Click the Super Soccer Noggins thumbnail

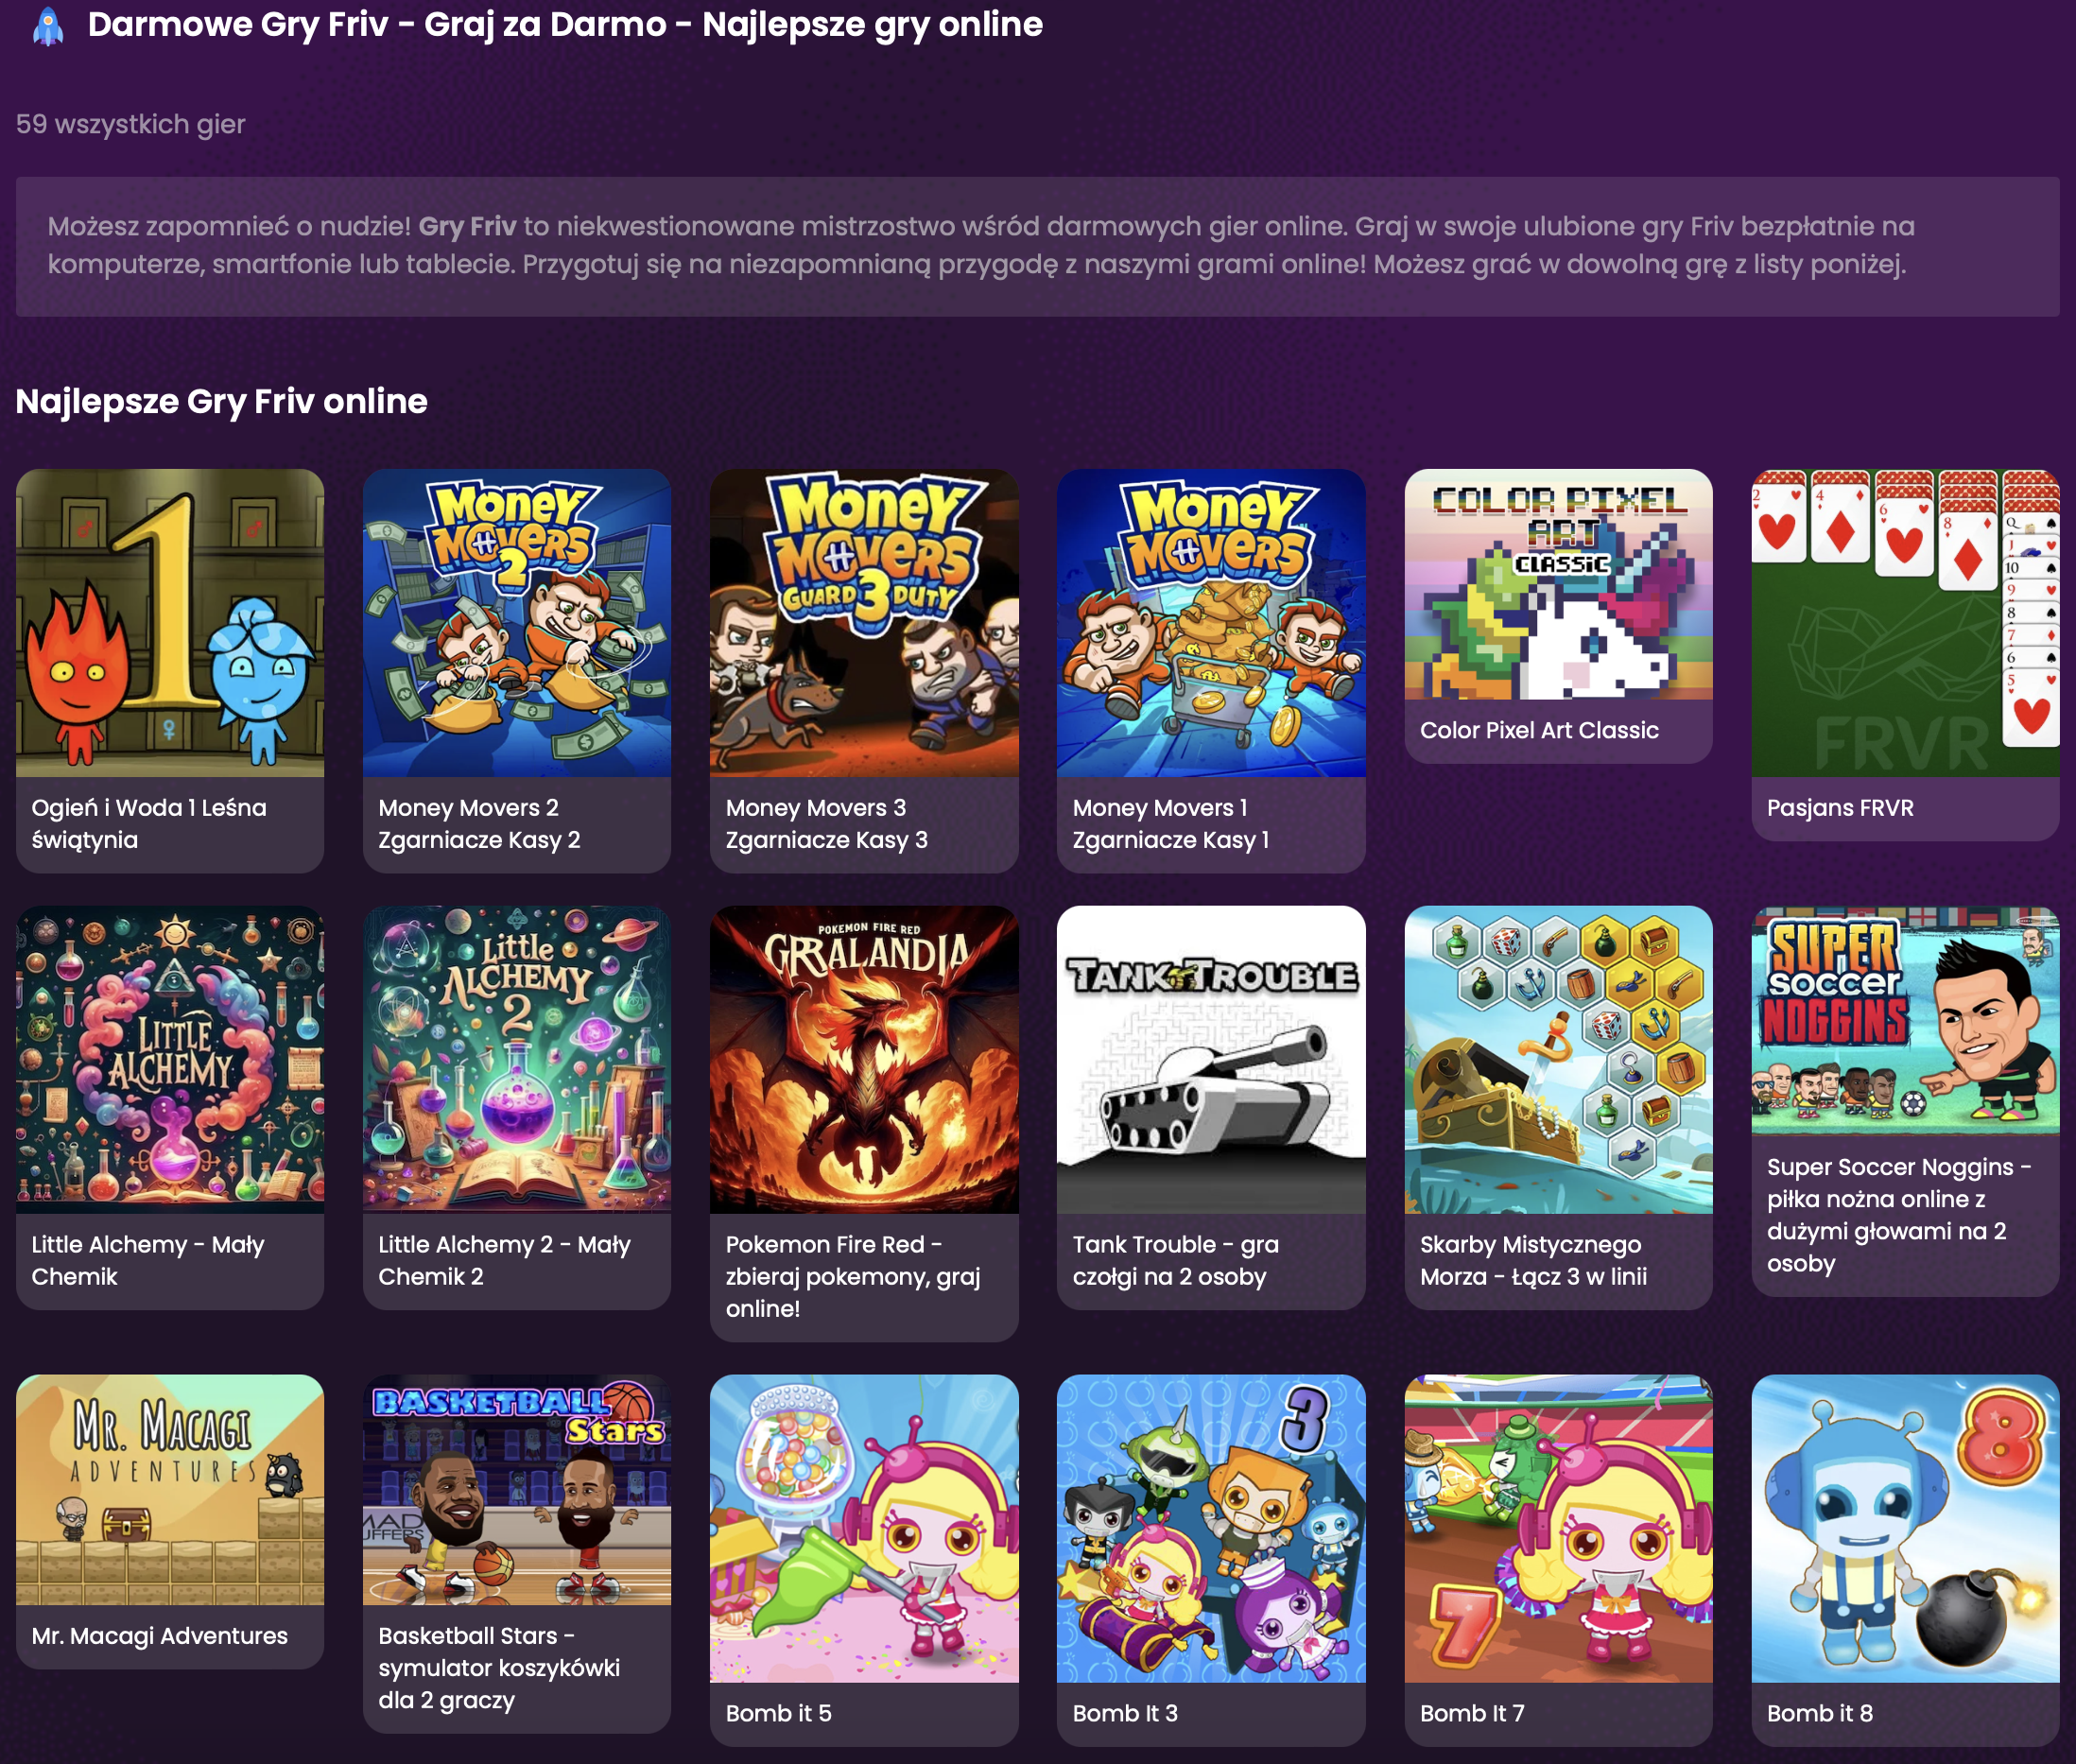click(1904, 1020)
